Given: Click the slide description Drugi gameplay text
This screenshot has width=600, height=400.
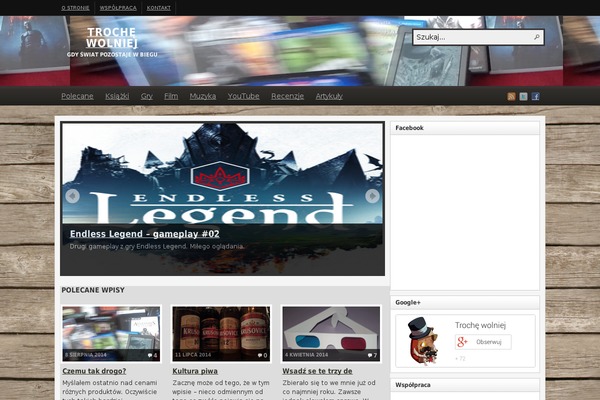Looking at the screenshot, I should 157,247.
